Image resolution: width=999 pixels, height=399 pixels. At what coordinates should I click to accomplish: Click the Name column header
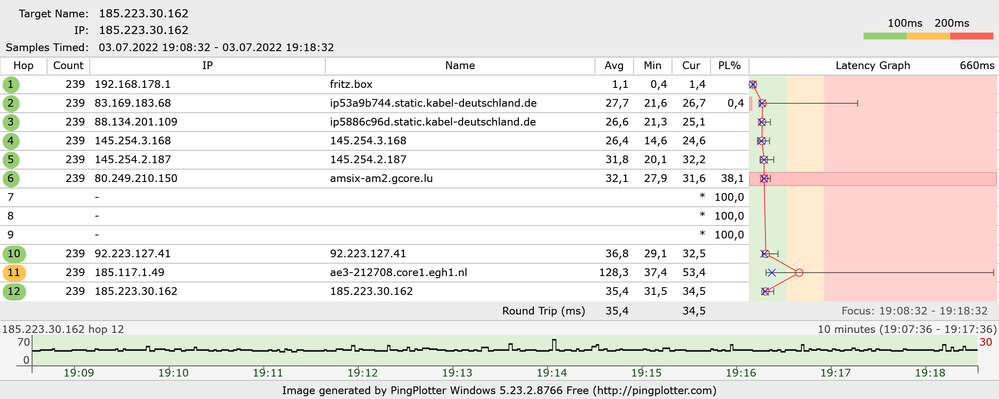coord(460,66)
